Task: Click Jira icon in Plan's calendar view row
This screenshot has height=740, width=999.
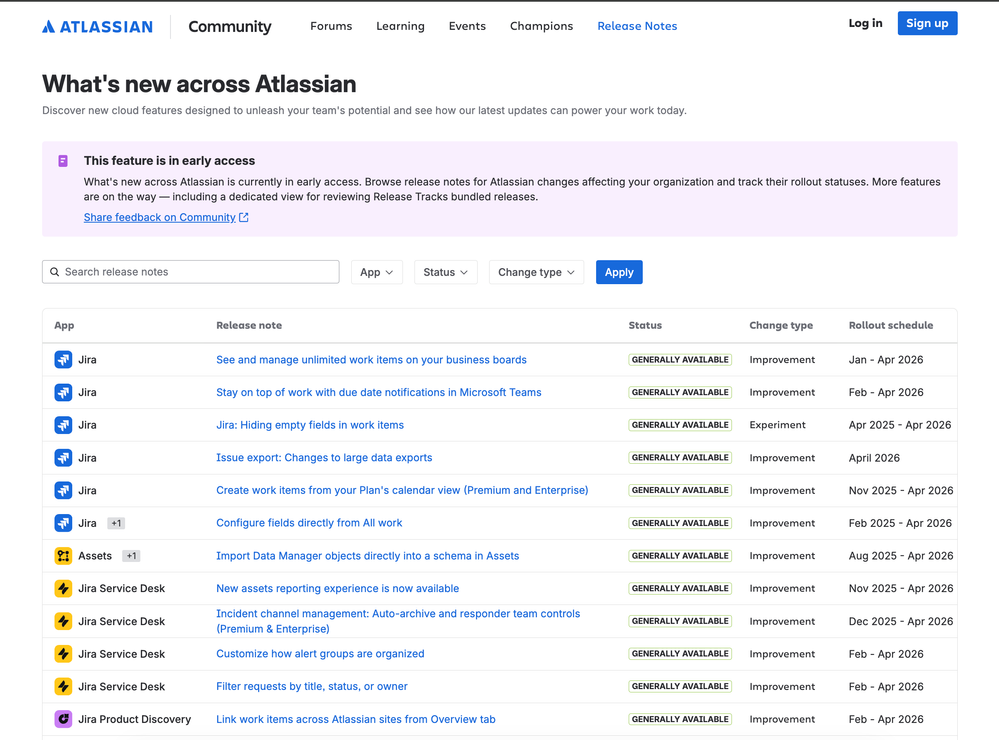Action: [x=63, y=491]
